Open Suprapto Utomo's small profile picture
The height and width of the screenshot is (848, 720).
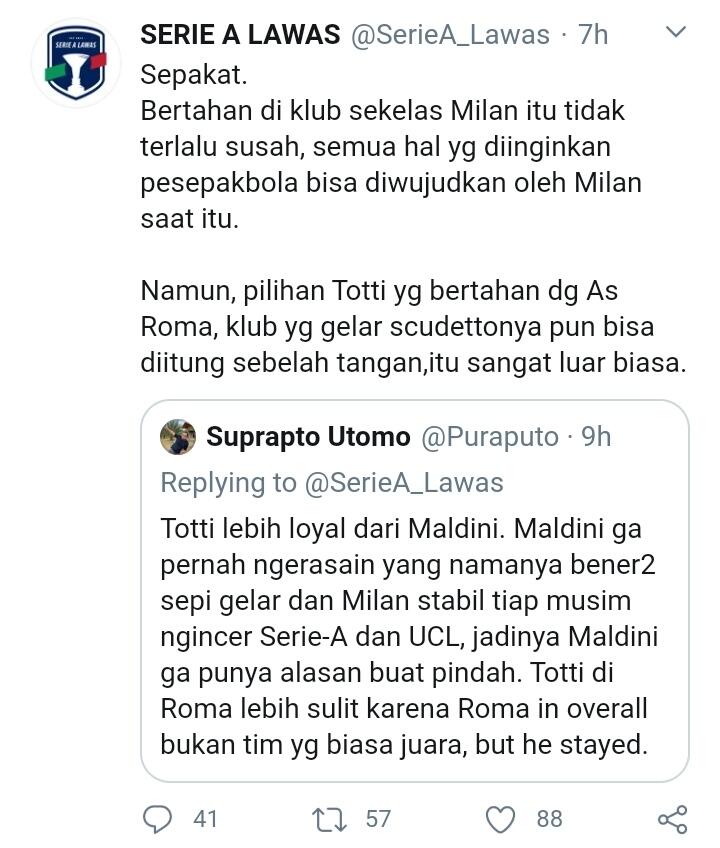(178, 437)
